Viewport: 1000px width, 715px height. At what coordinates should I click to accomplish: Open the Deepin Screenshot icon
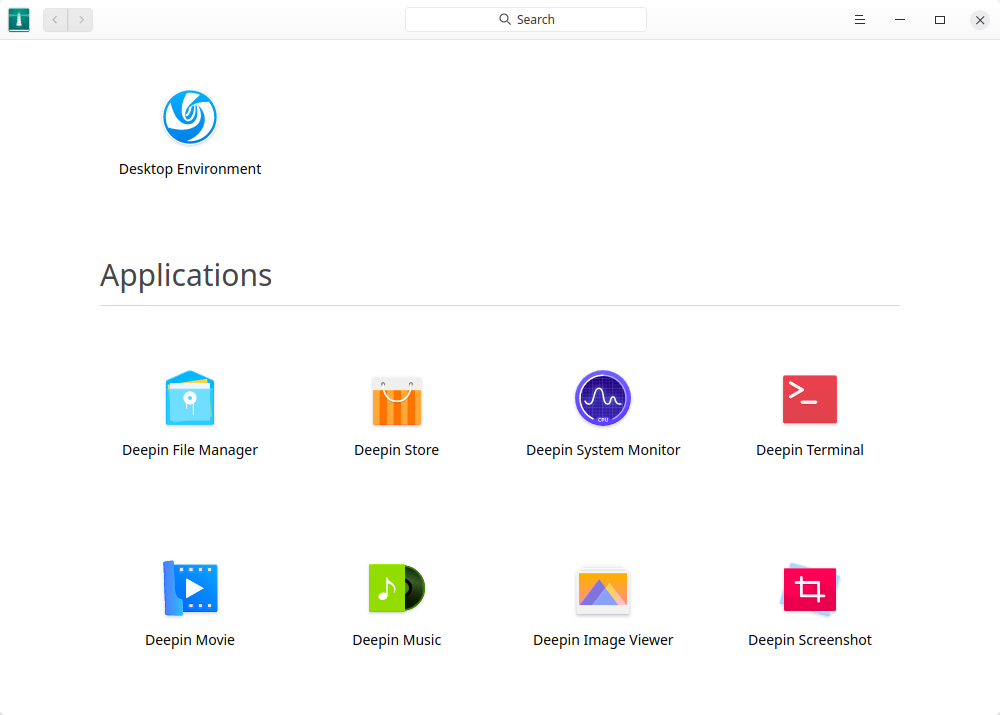pyautogui.click(x=810, y=589)
